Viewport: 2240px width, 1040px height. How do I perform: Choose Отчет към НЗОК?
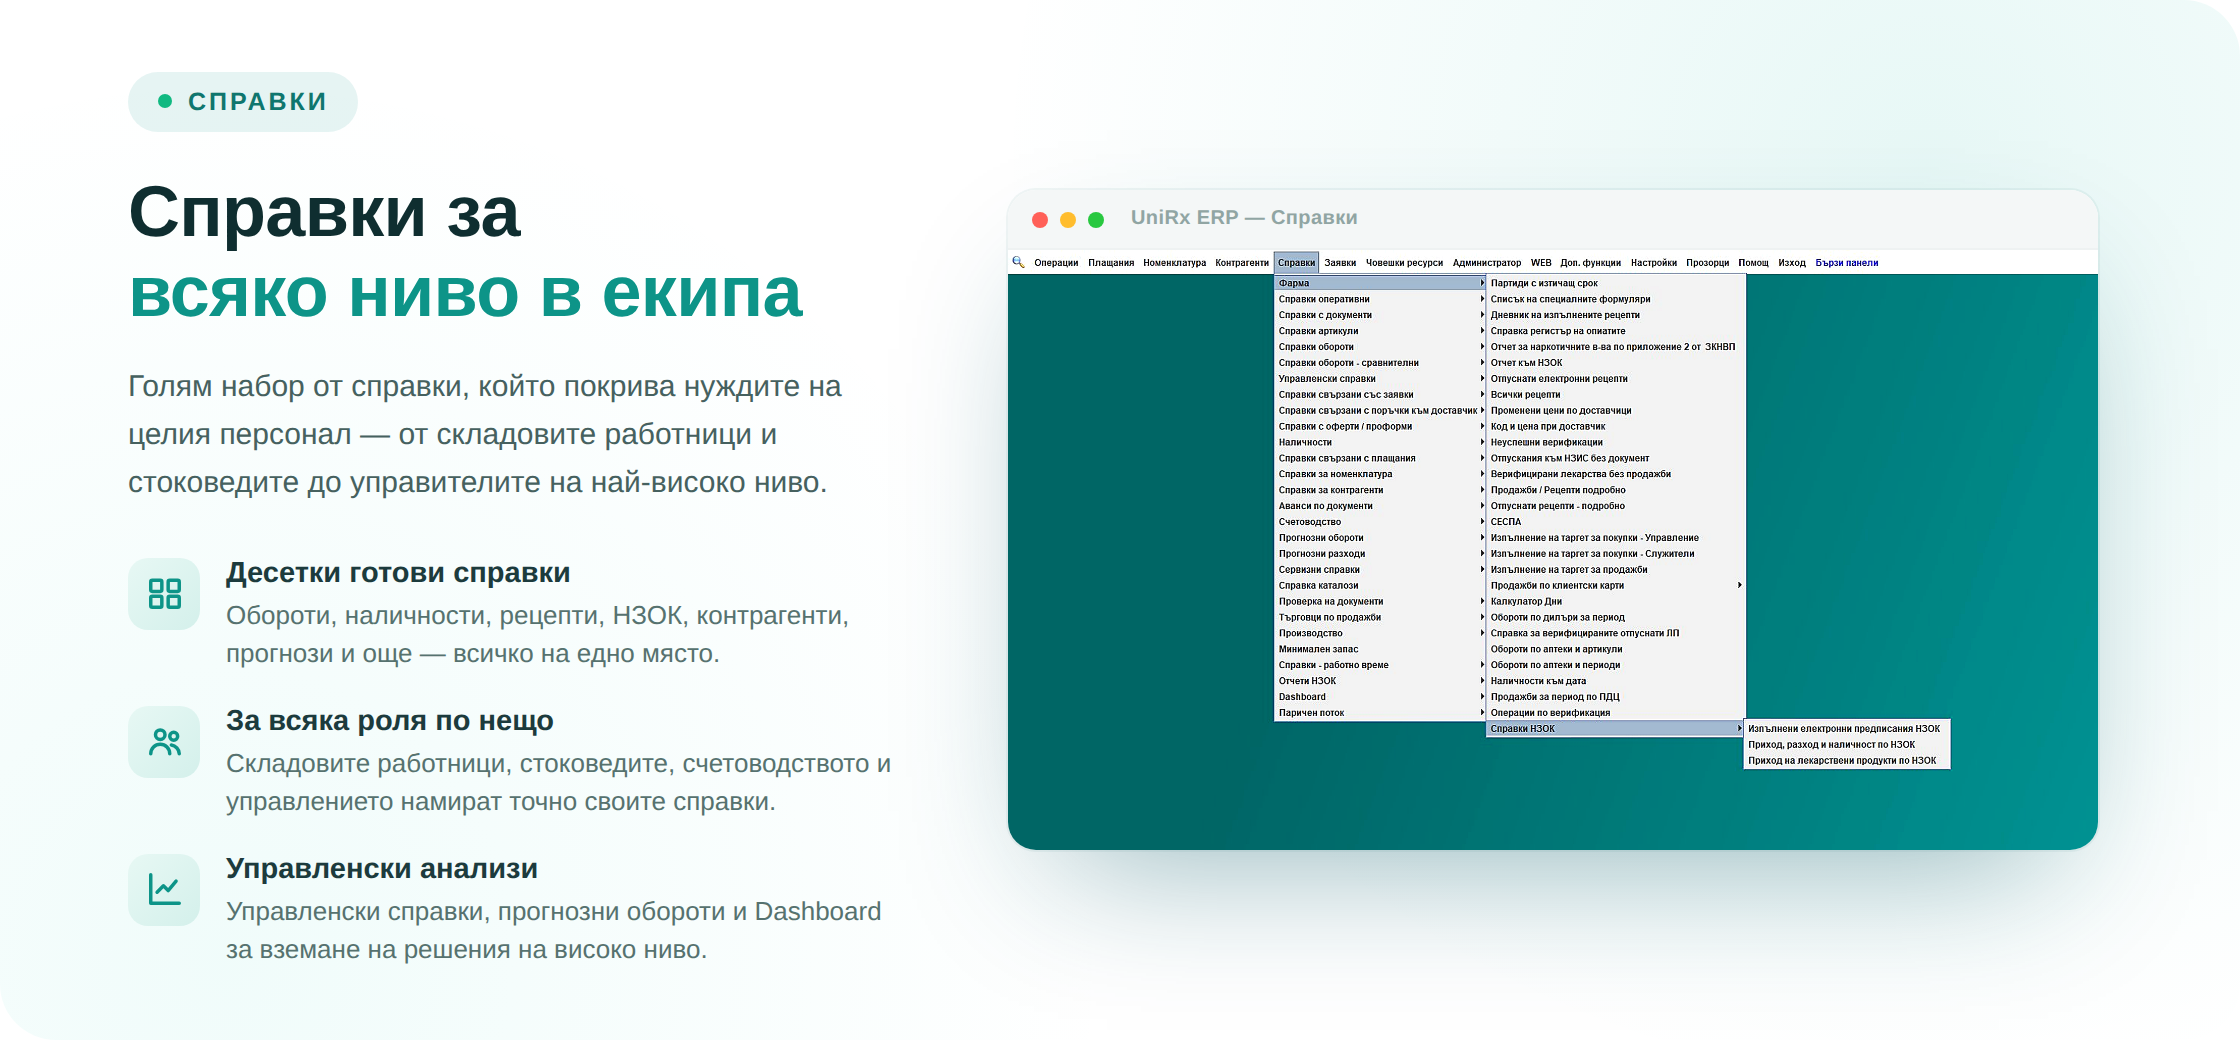click(1616, 363)
